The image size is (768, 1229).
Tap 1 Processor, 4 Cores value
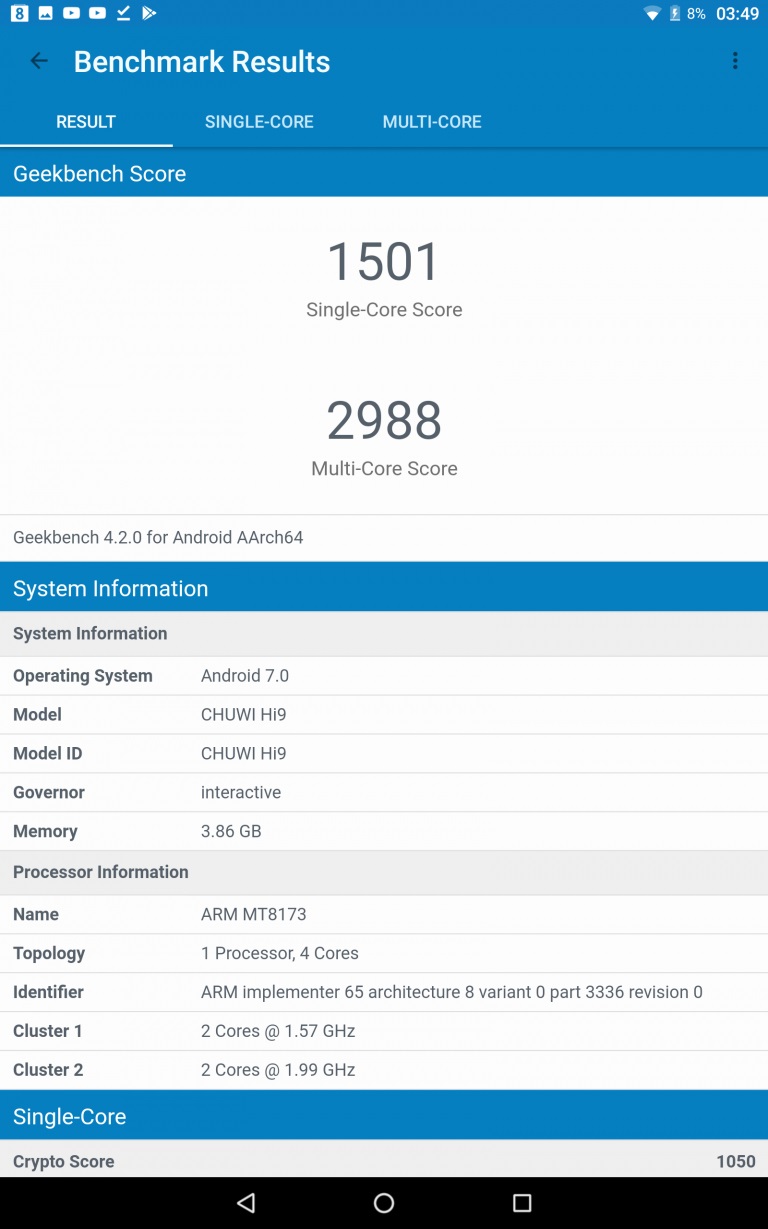coord(280,954)
